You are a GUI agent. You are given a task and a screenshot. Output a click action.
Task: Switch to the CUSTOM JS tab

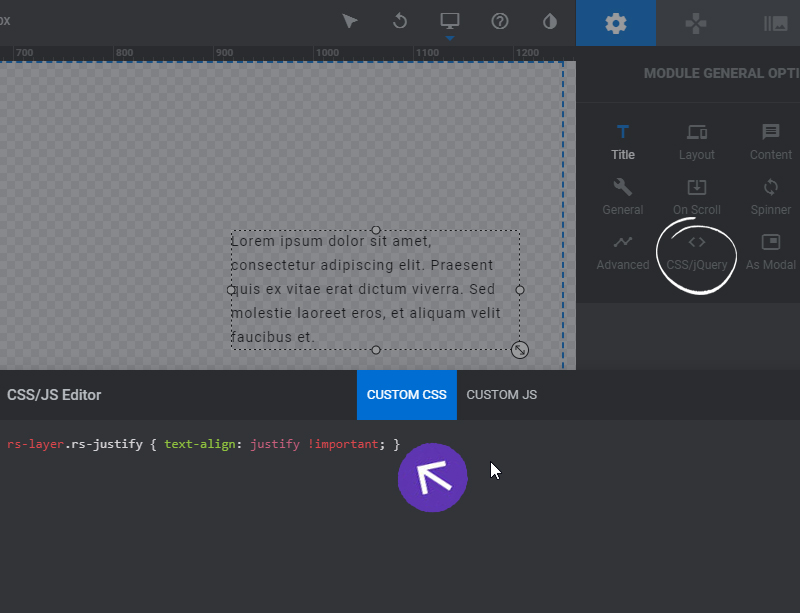coord(501,394)
